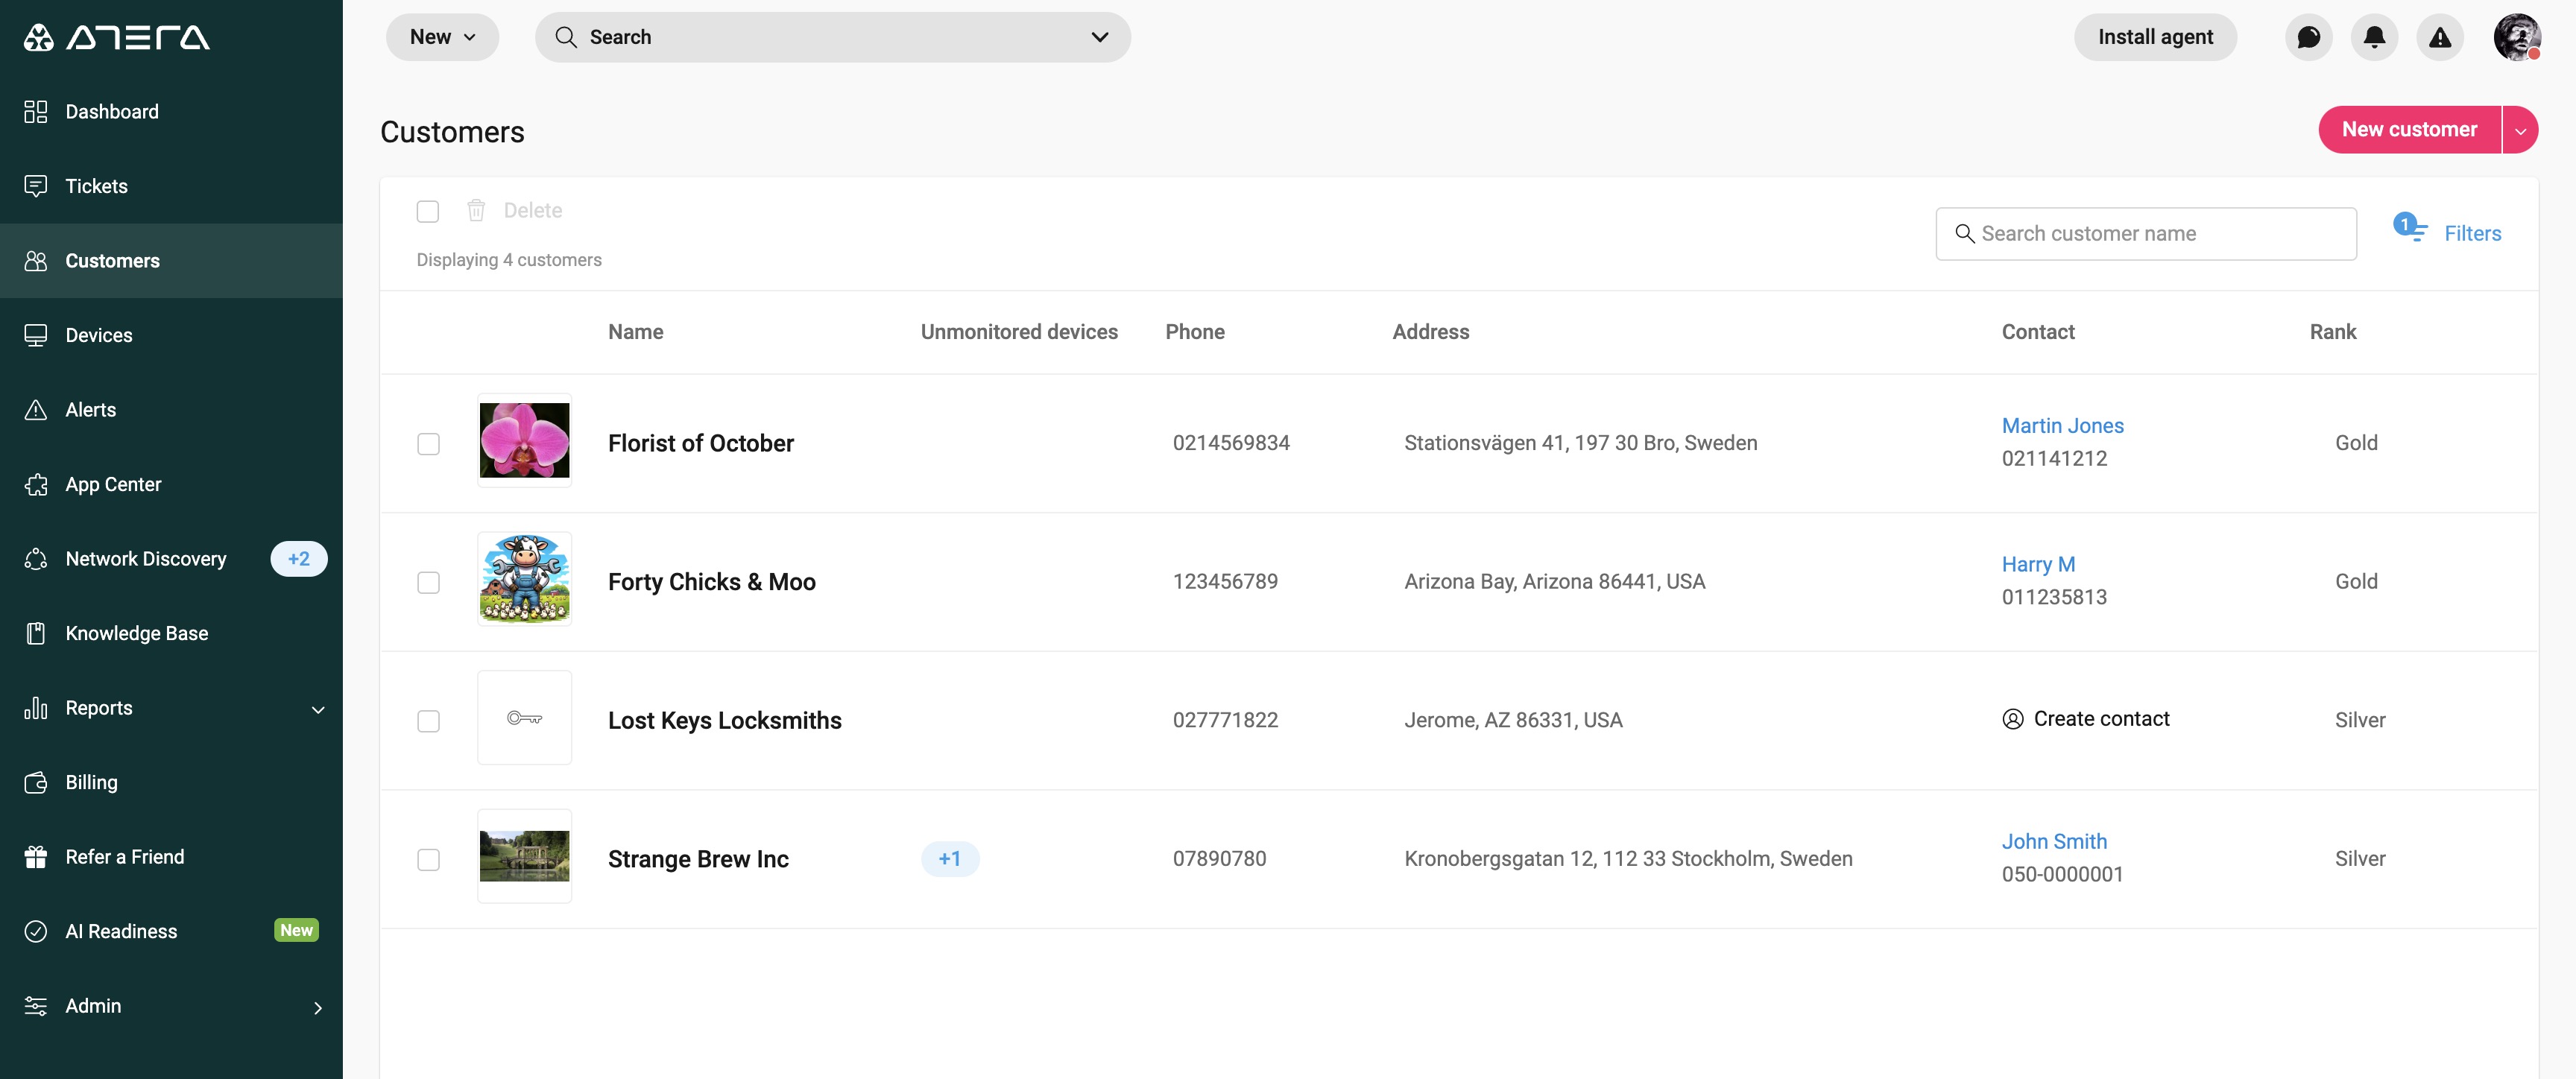Viewport: 2576px width, 1079px height.
Task: Click the Delete trash icon
Action: pyautogui.click(x=476, y=210)
